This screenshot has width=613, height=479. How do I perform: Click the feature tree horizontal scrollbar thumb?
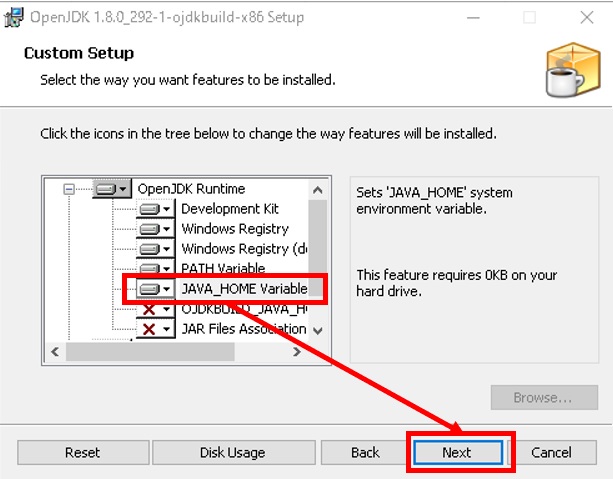tap(150, 352)
